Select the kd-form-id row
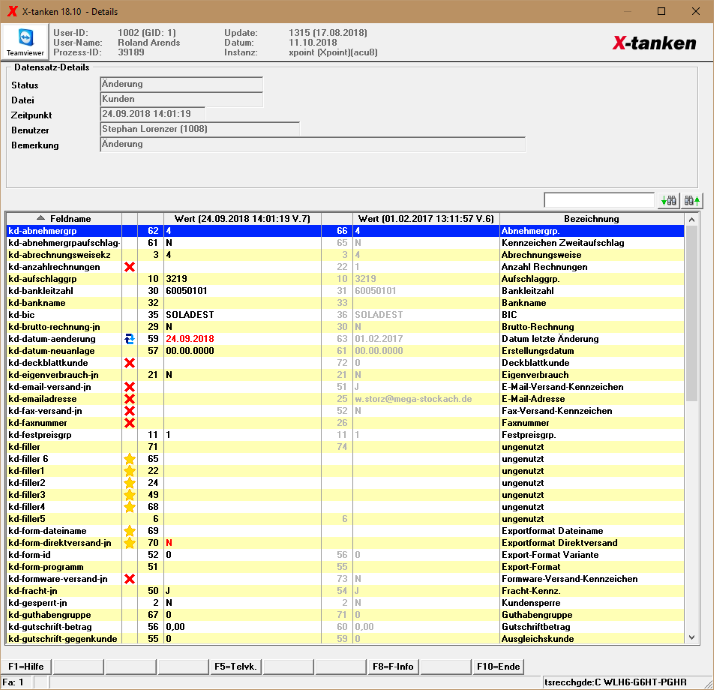Screen dimensions: 714x690 [x=345, y=555]
